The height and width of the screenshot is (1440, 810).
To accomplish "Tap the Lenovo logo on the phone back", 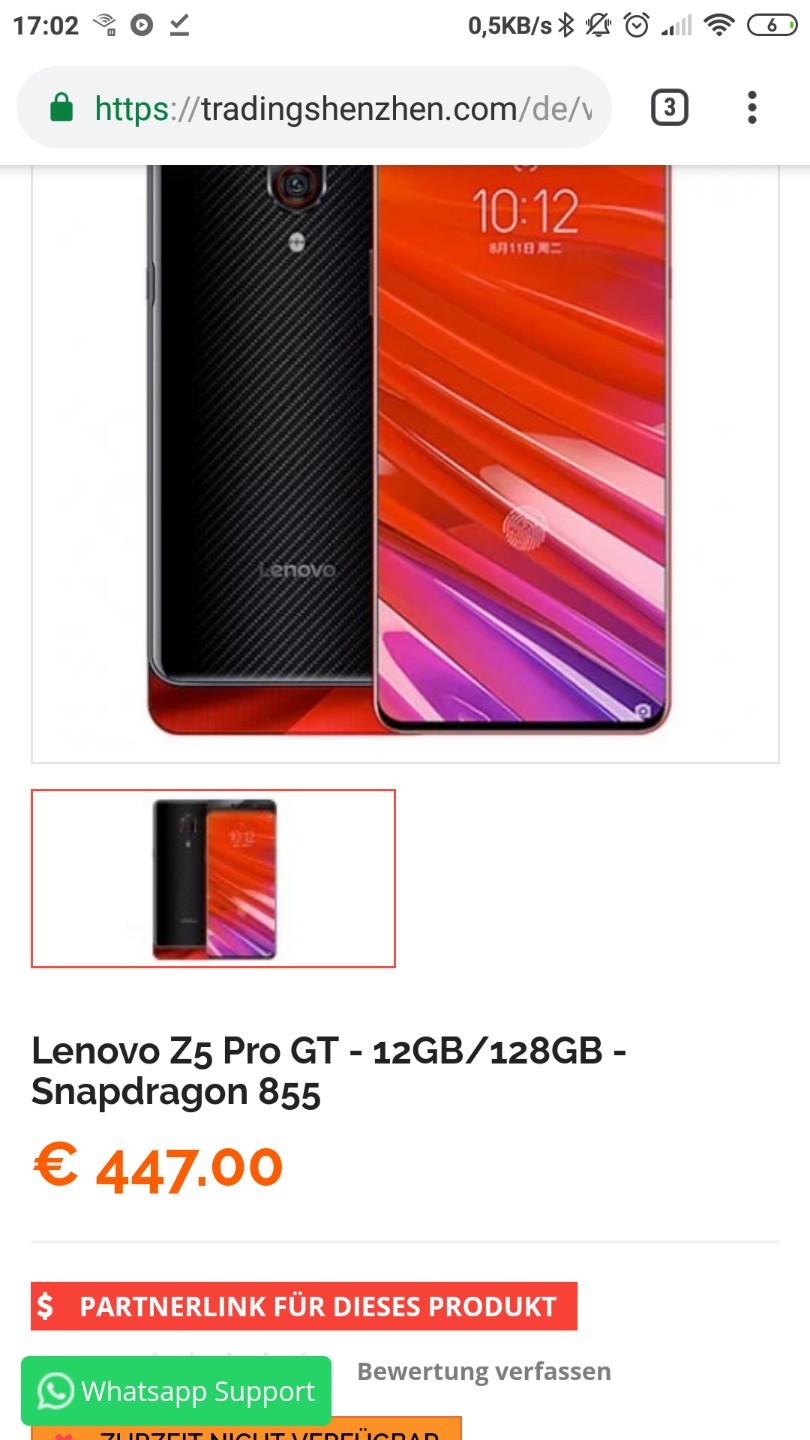I will point(297,570).
